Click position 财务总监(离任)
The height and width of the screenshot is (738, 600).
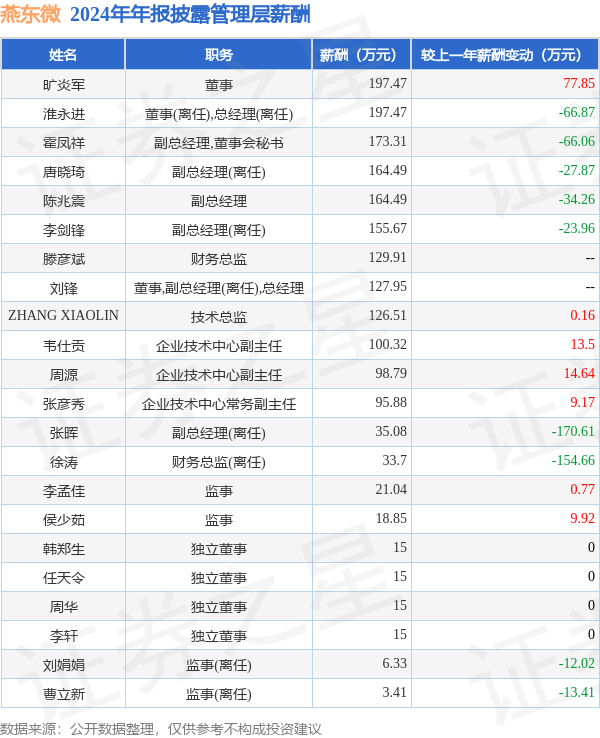[x=219, y=462]
